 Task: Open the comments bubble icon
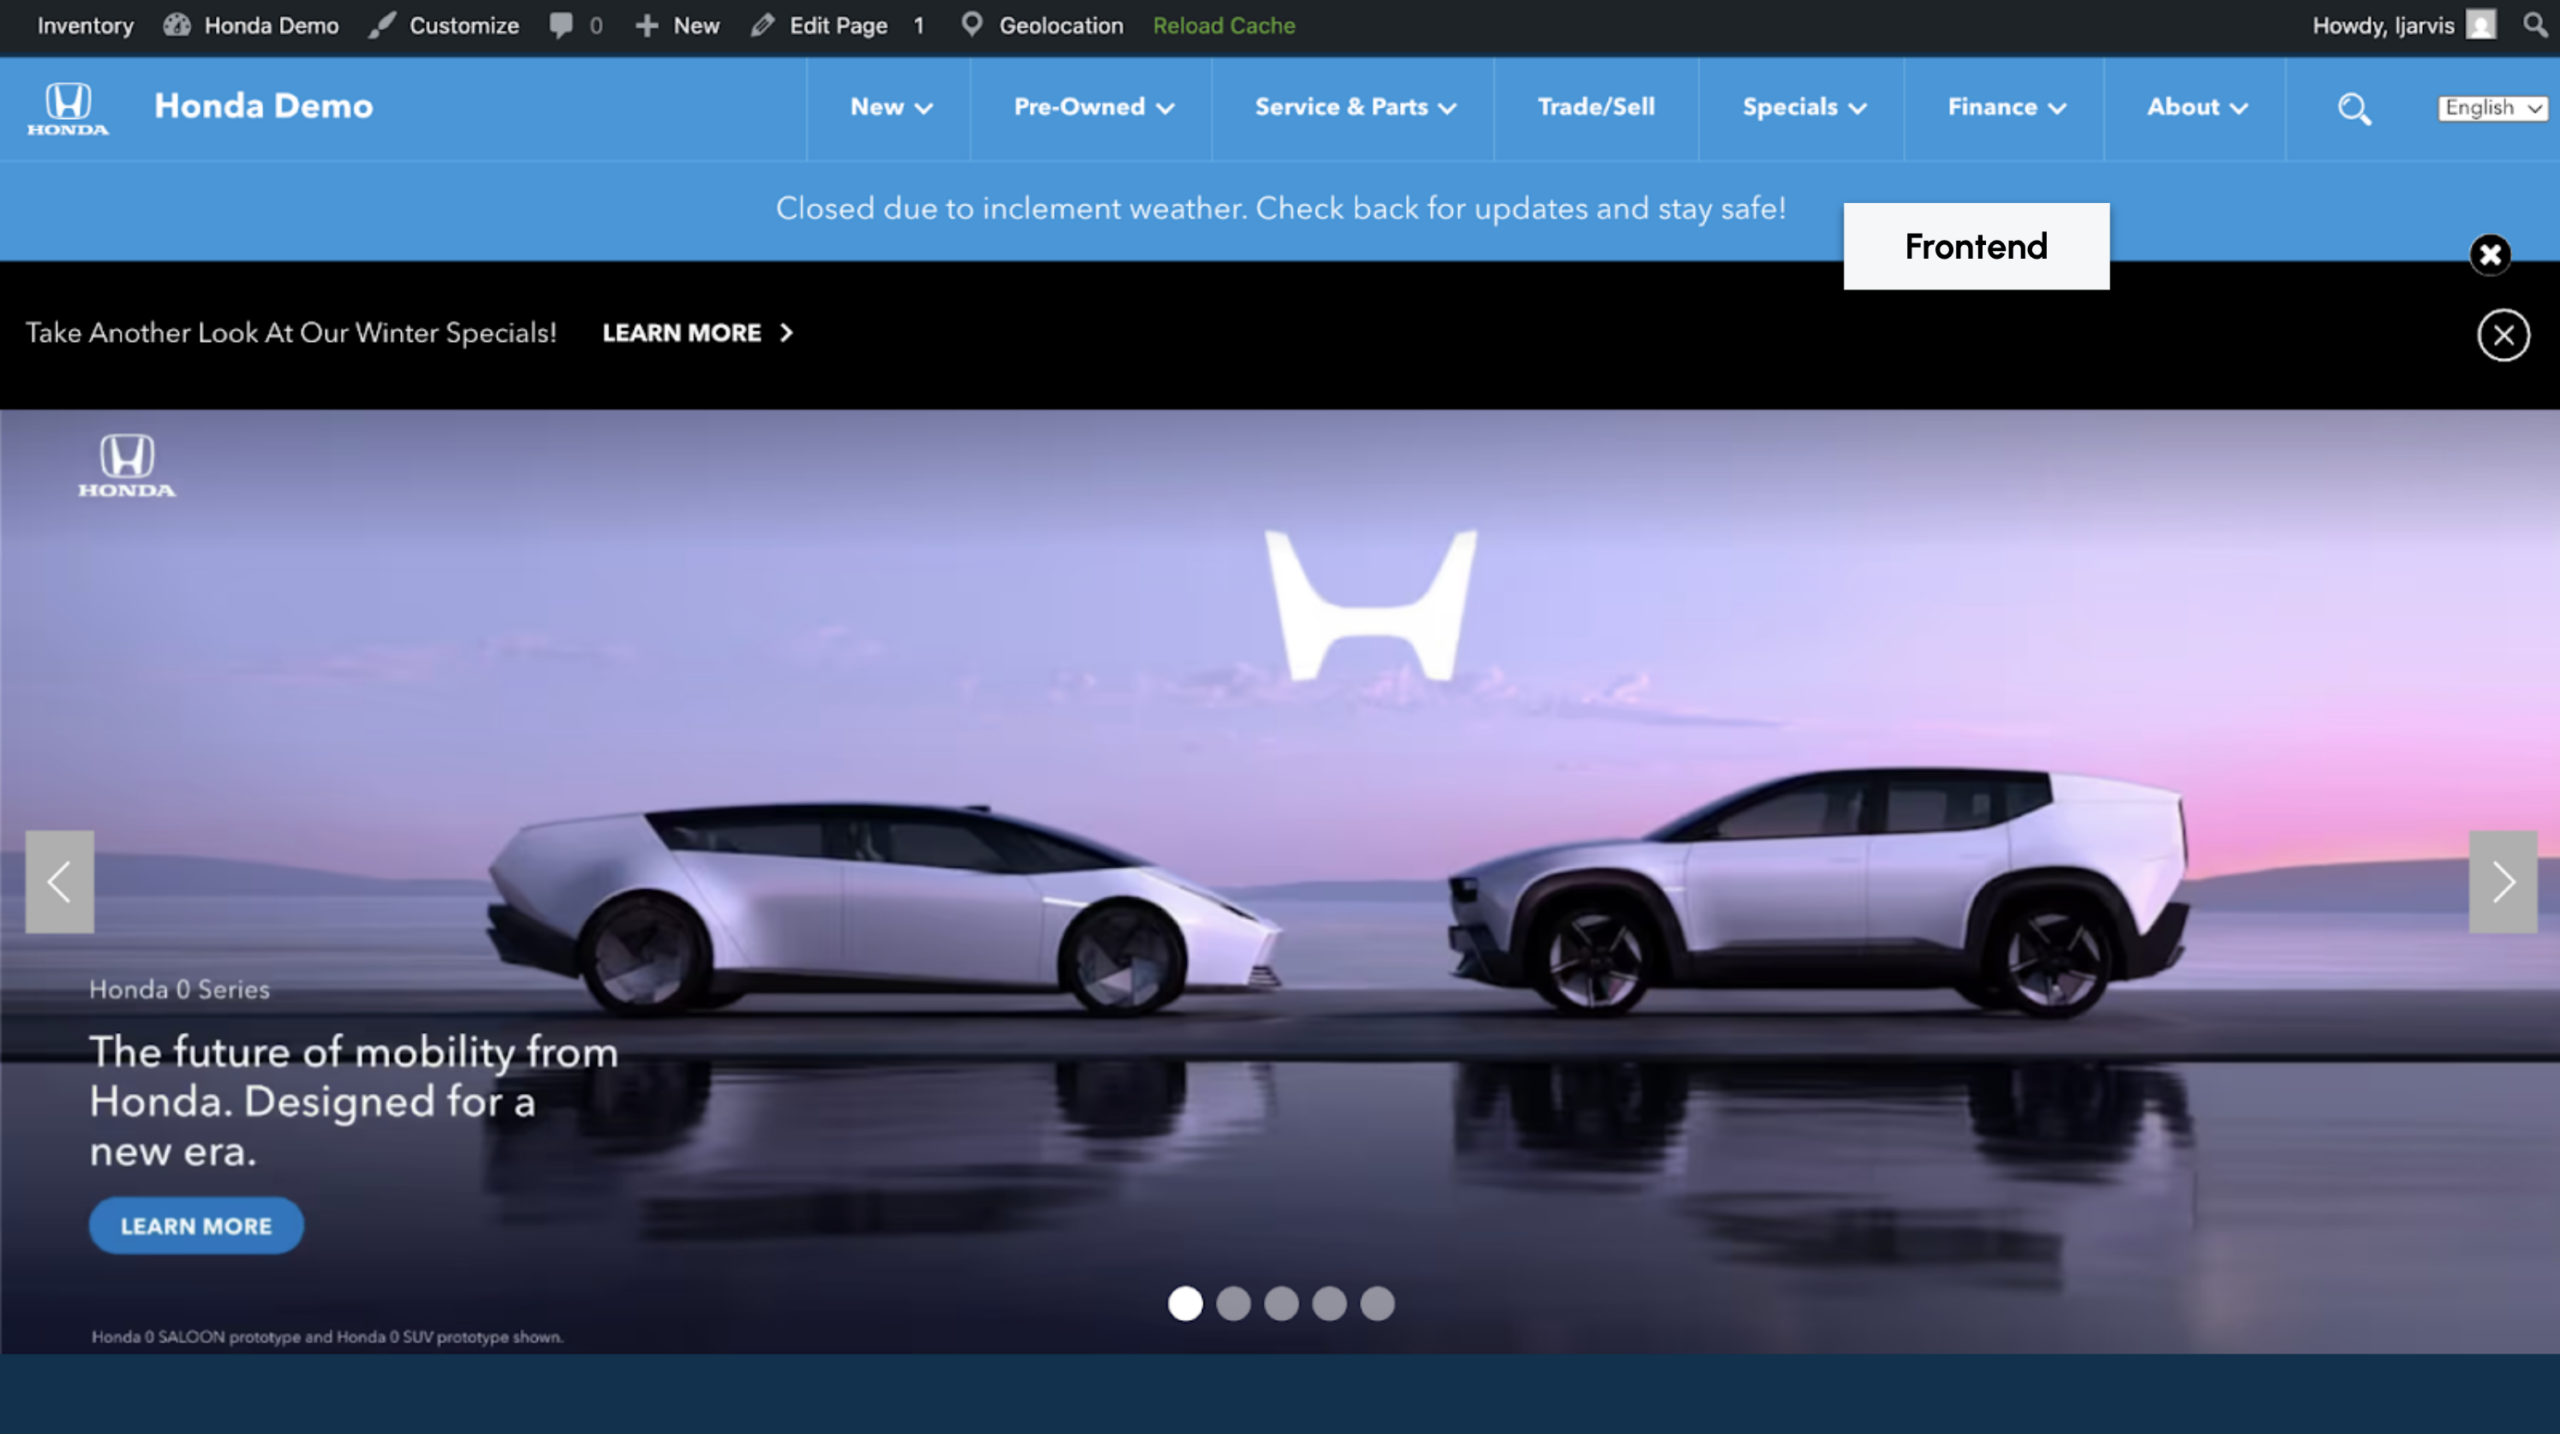tap(561, 25)
